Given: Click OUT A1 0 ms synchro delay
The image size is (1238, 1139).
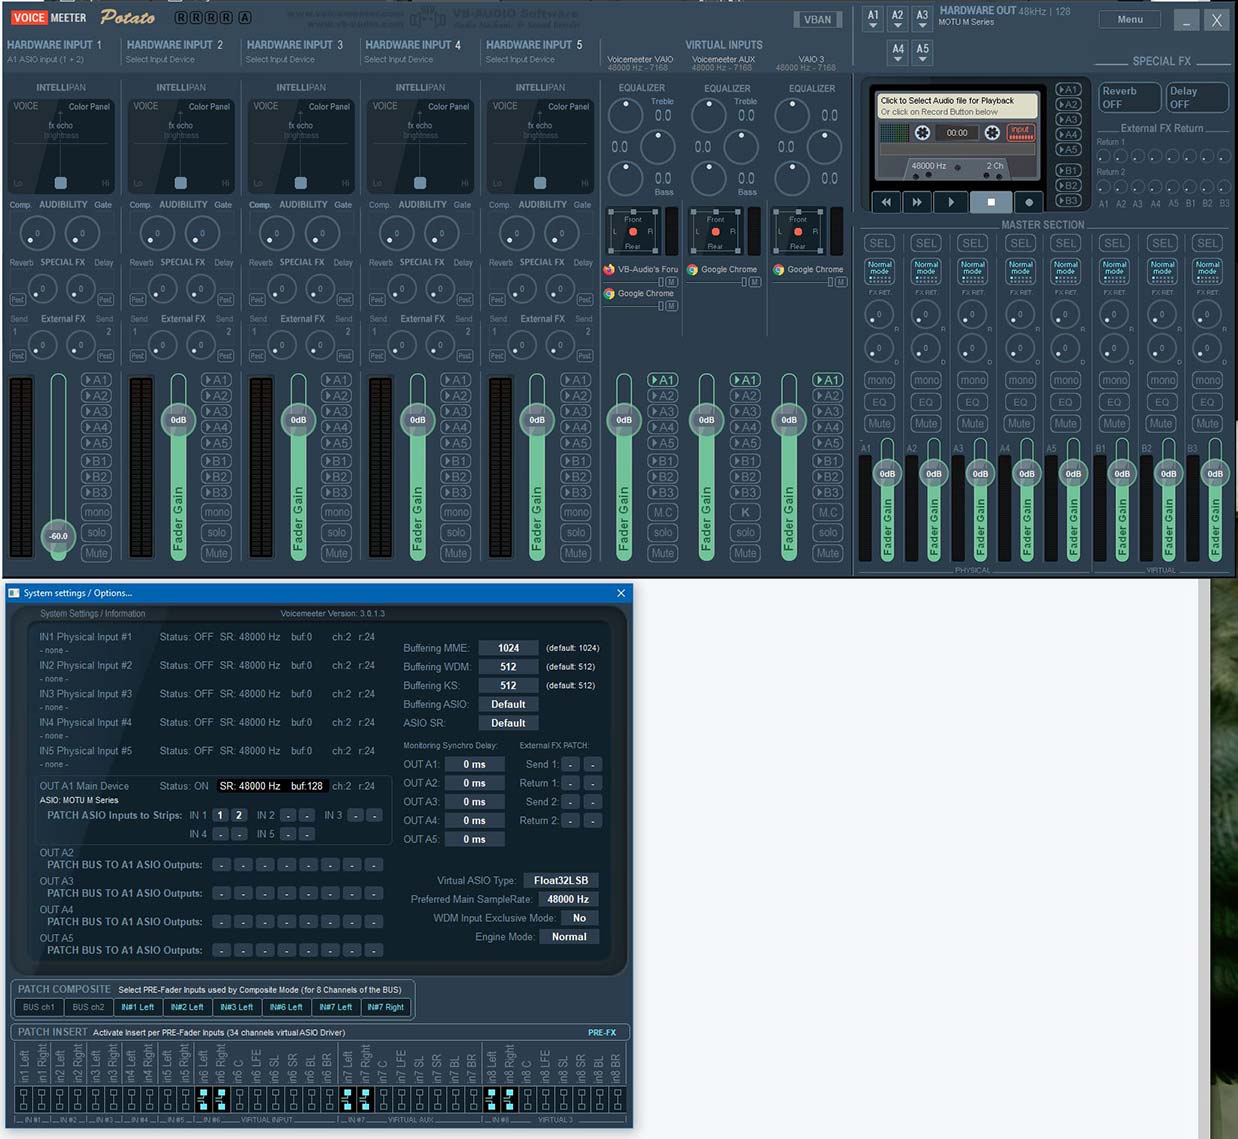Looking at the screenshot, I should pyautogui.click(x=474, y=764).
